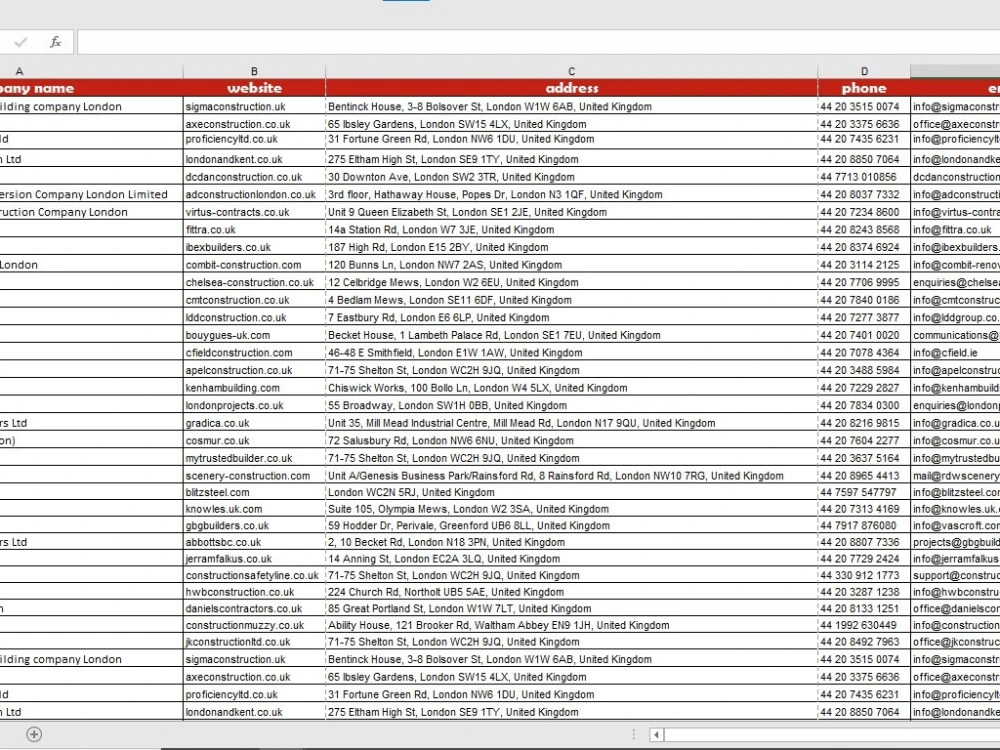Click address '30 Downton Ave, London SW2 3TR'
This screenshot has width=1000, height=750.
tap(411, 177)
